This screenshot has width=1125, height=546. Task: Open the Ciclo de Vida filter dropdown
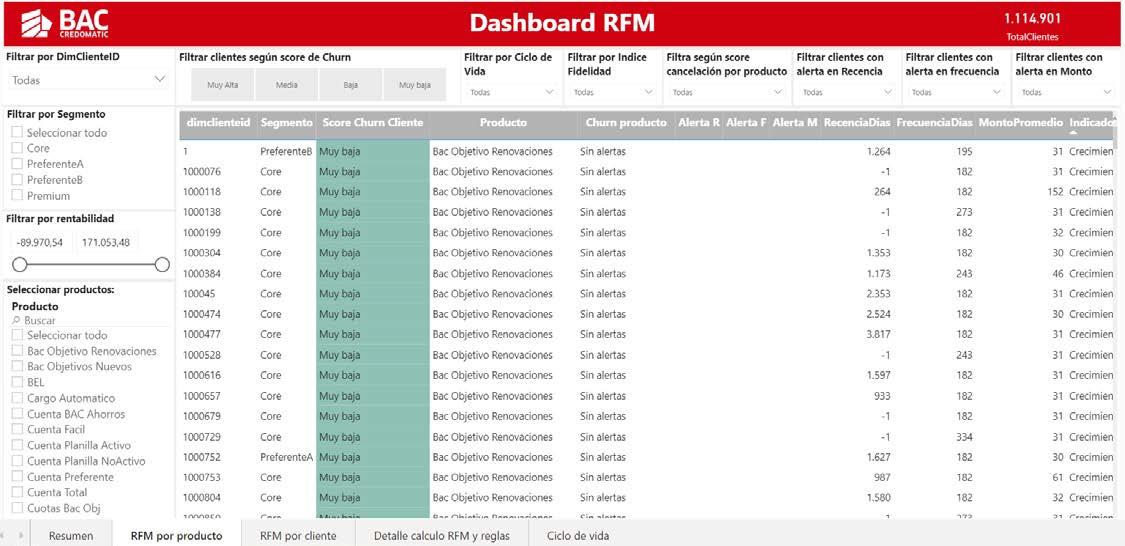(512, 92)
